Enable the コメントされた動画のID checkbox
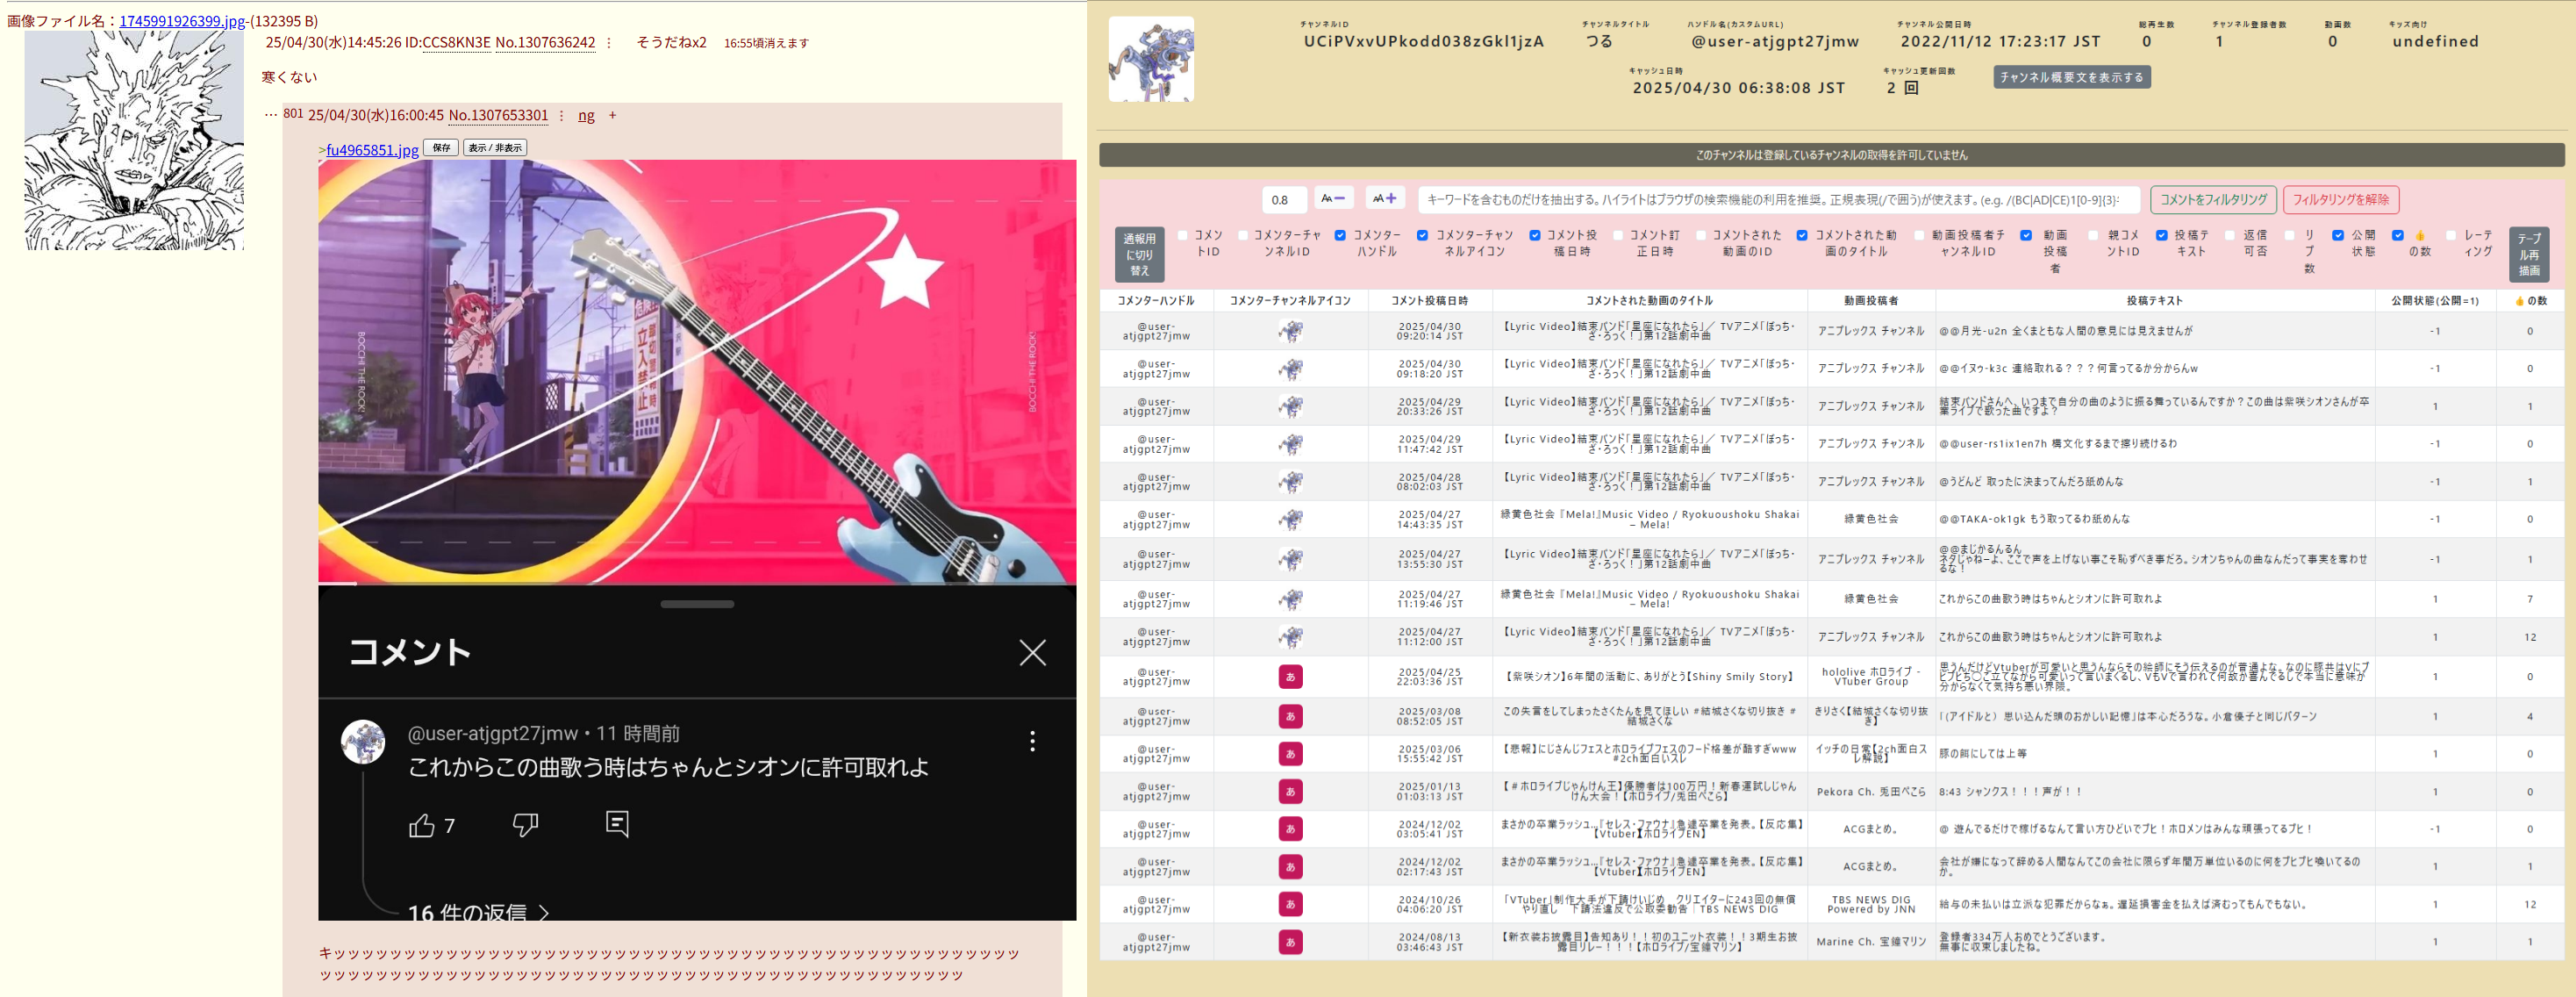 [1700, 236]
